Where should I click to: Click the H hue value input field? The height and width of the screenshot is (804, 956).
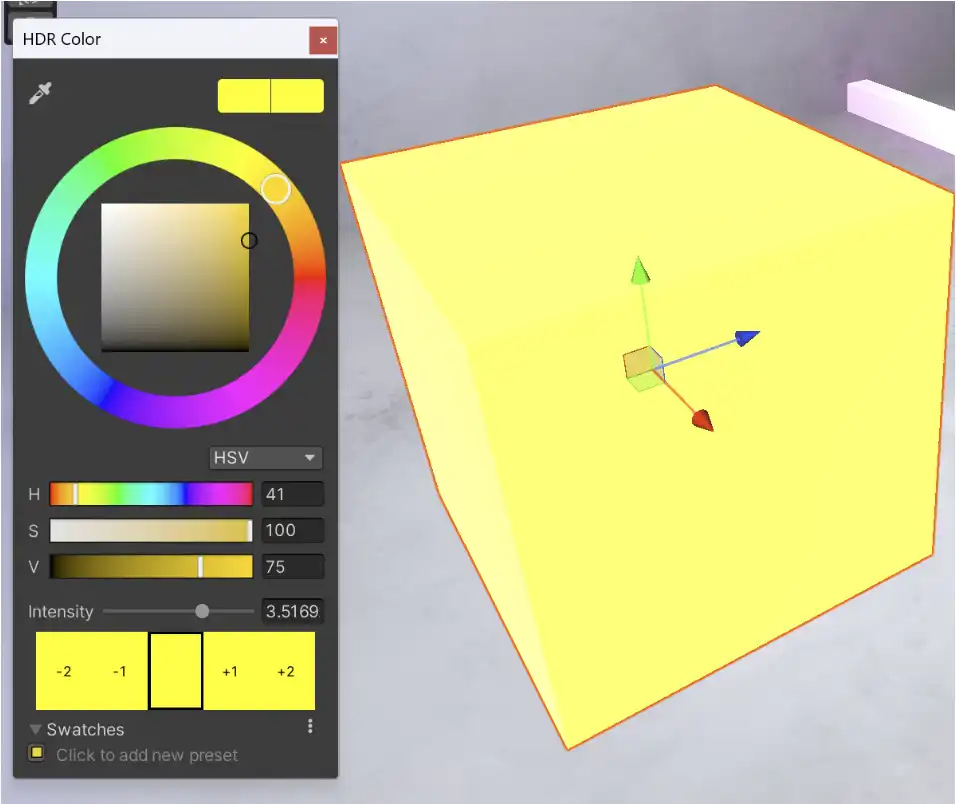click(x=293, y=494)
